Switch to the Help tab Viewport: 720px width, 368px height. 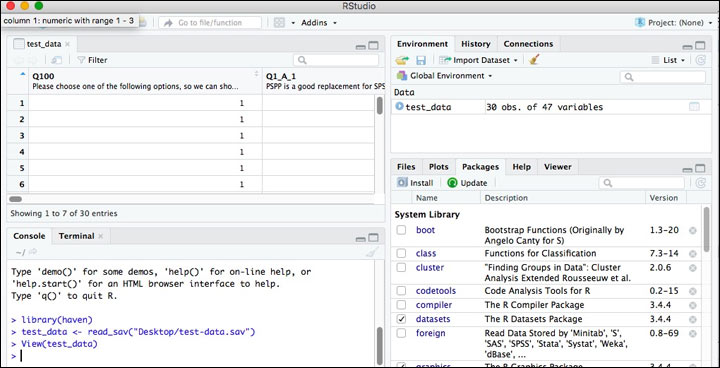(522, 167)
